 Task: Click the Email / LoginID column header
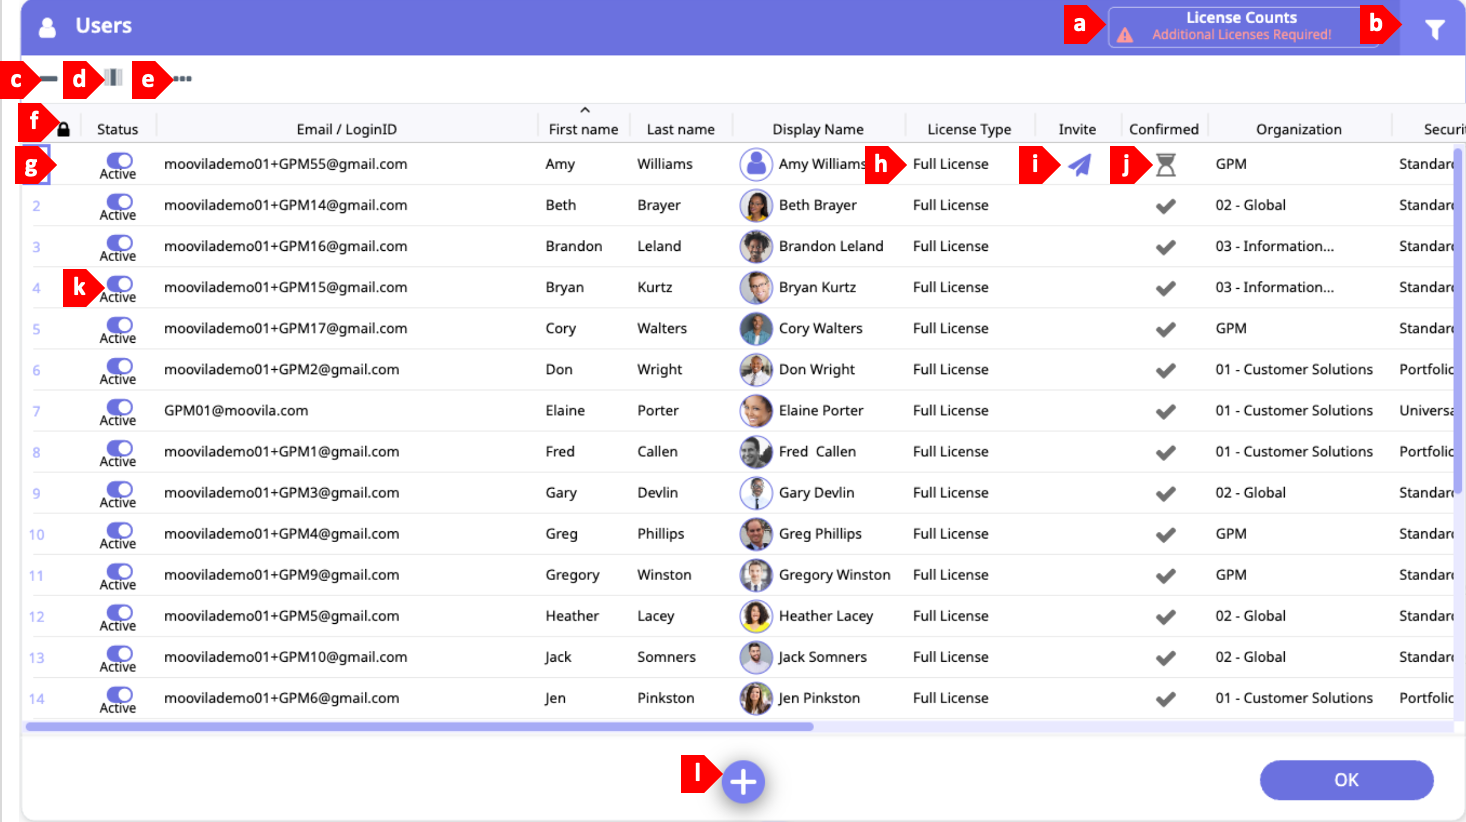[x=346, y=129]
